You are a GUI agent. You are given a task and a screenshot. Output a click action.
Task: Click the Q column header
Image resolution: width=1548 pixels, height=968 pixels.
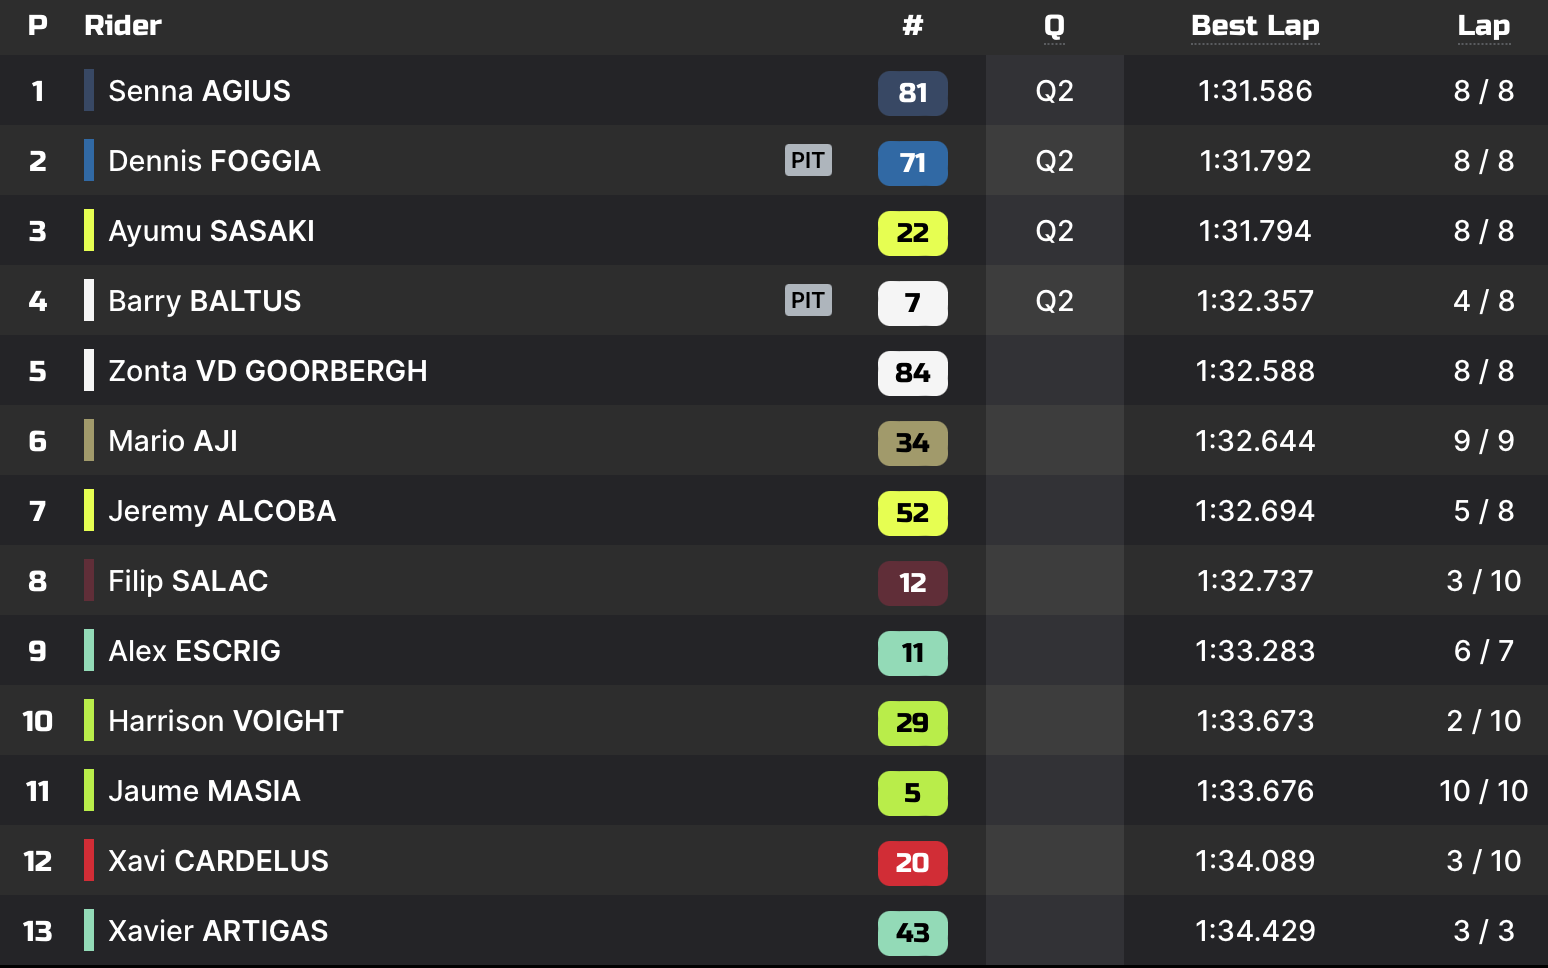click(1054, 26)
